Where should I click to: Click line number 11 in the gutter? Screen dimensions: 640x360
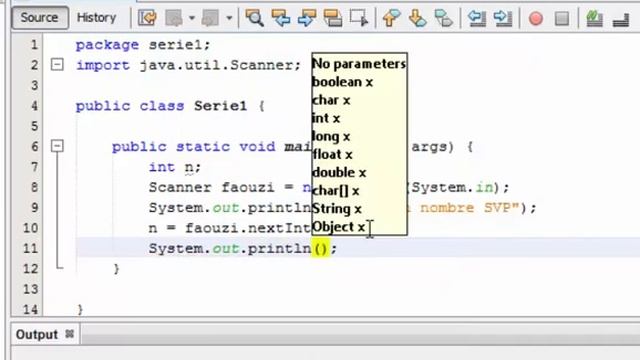pos(30,248)
